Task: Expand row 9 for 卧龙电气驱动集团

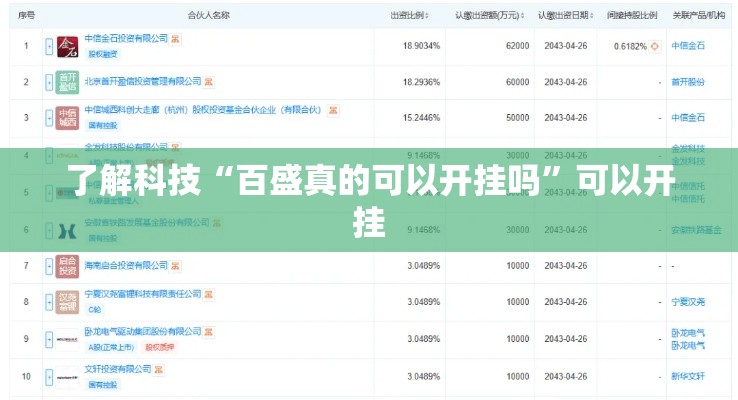Action: (x=49, y=339)
